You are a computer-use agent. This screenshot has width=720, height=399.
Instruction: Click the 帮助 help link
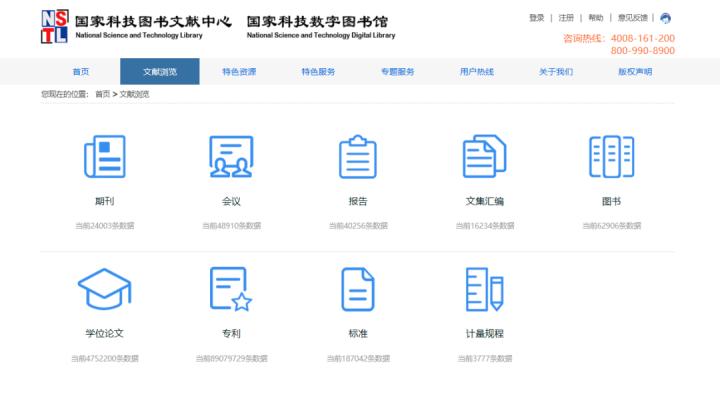click(596, 18)
